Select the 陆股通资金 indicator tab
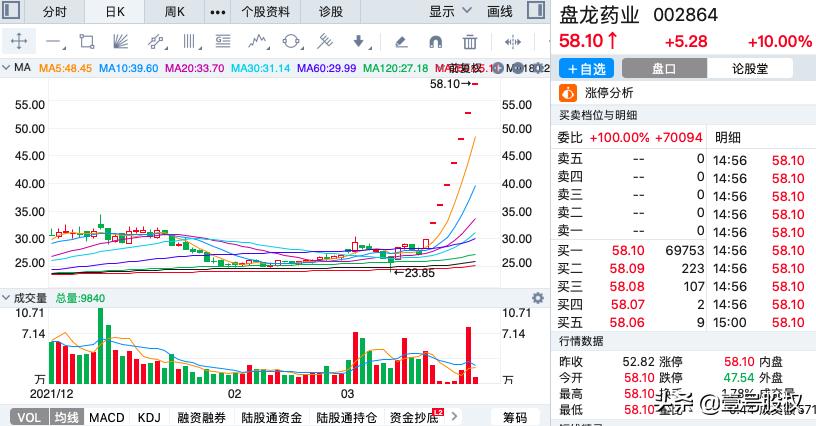 (x=272, y=417)
